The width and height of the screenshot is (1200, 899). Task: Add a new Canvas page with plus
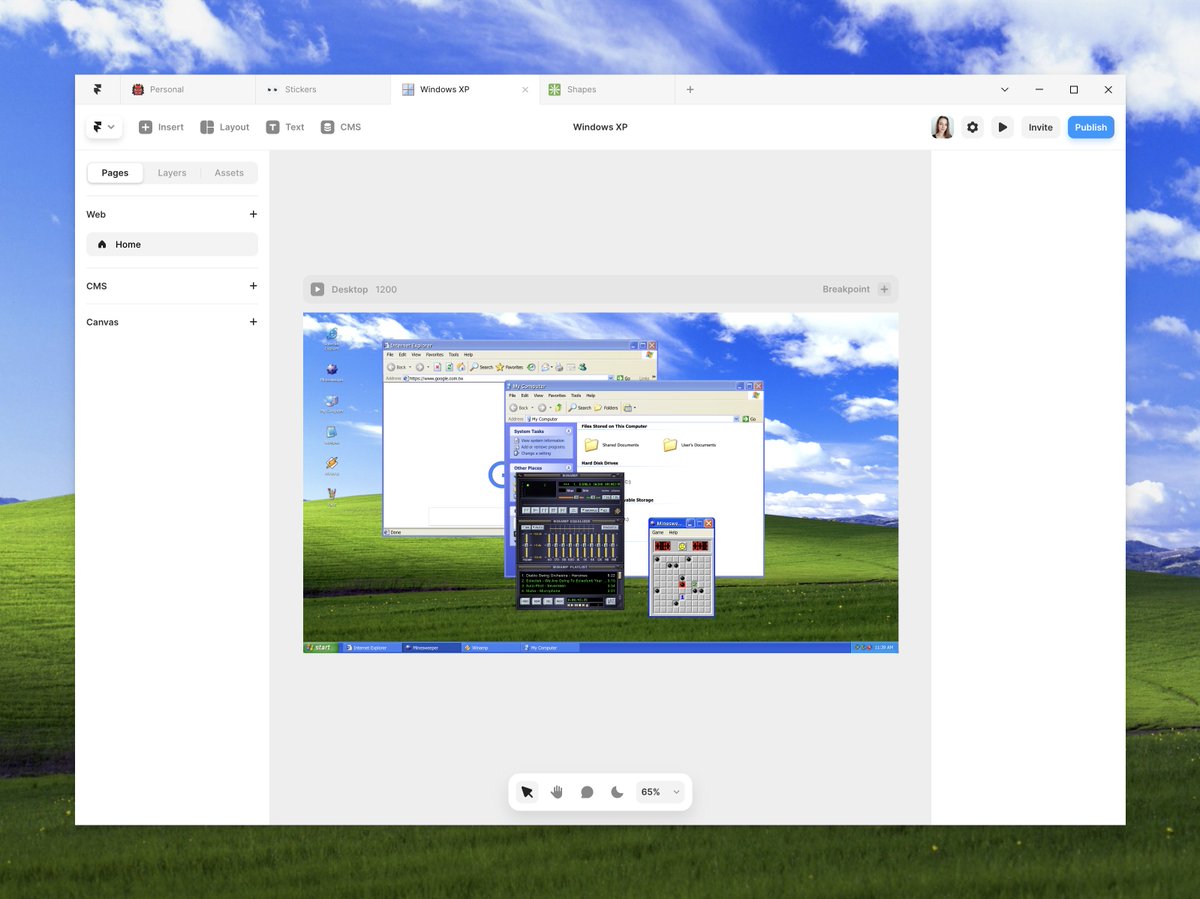pos(253,322)
